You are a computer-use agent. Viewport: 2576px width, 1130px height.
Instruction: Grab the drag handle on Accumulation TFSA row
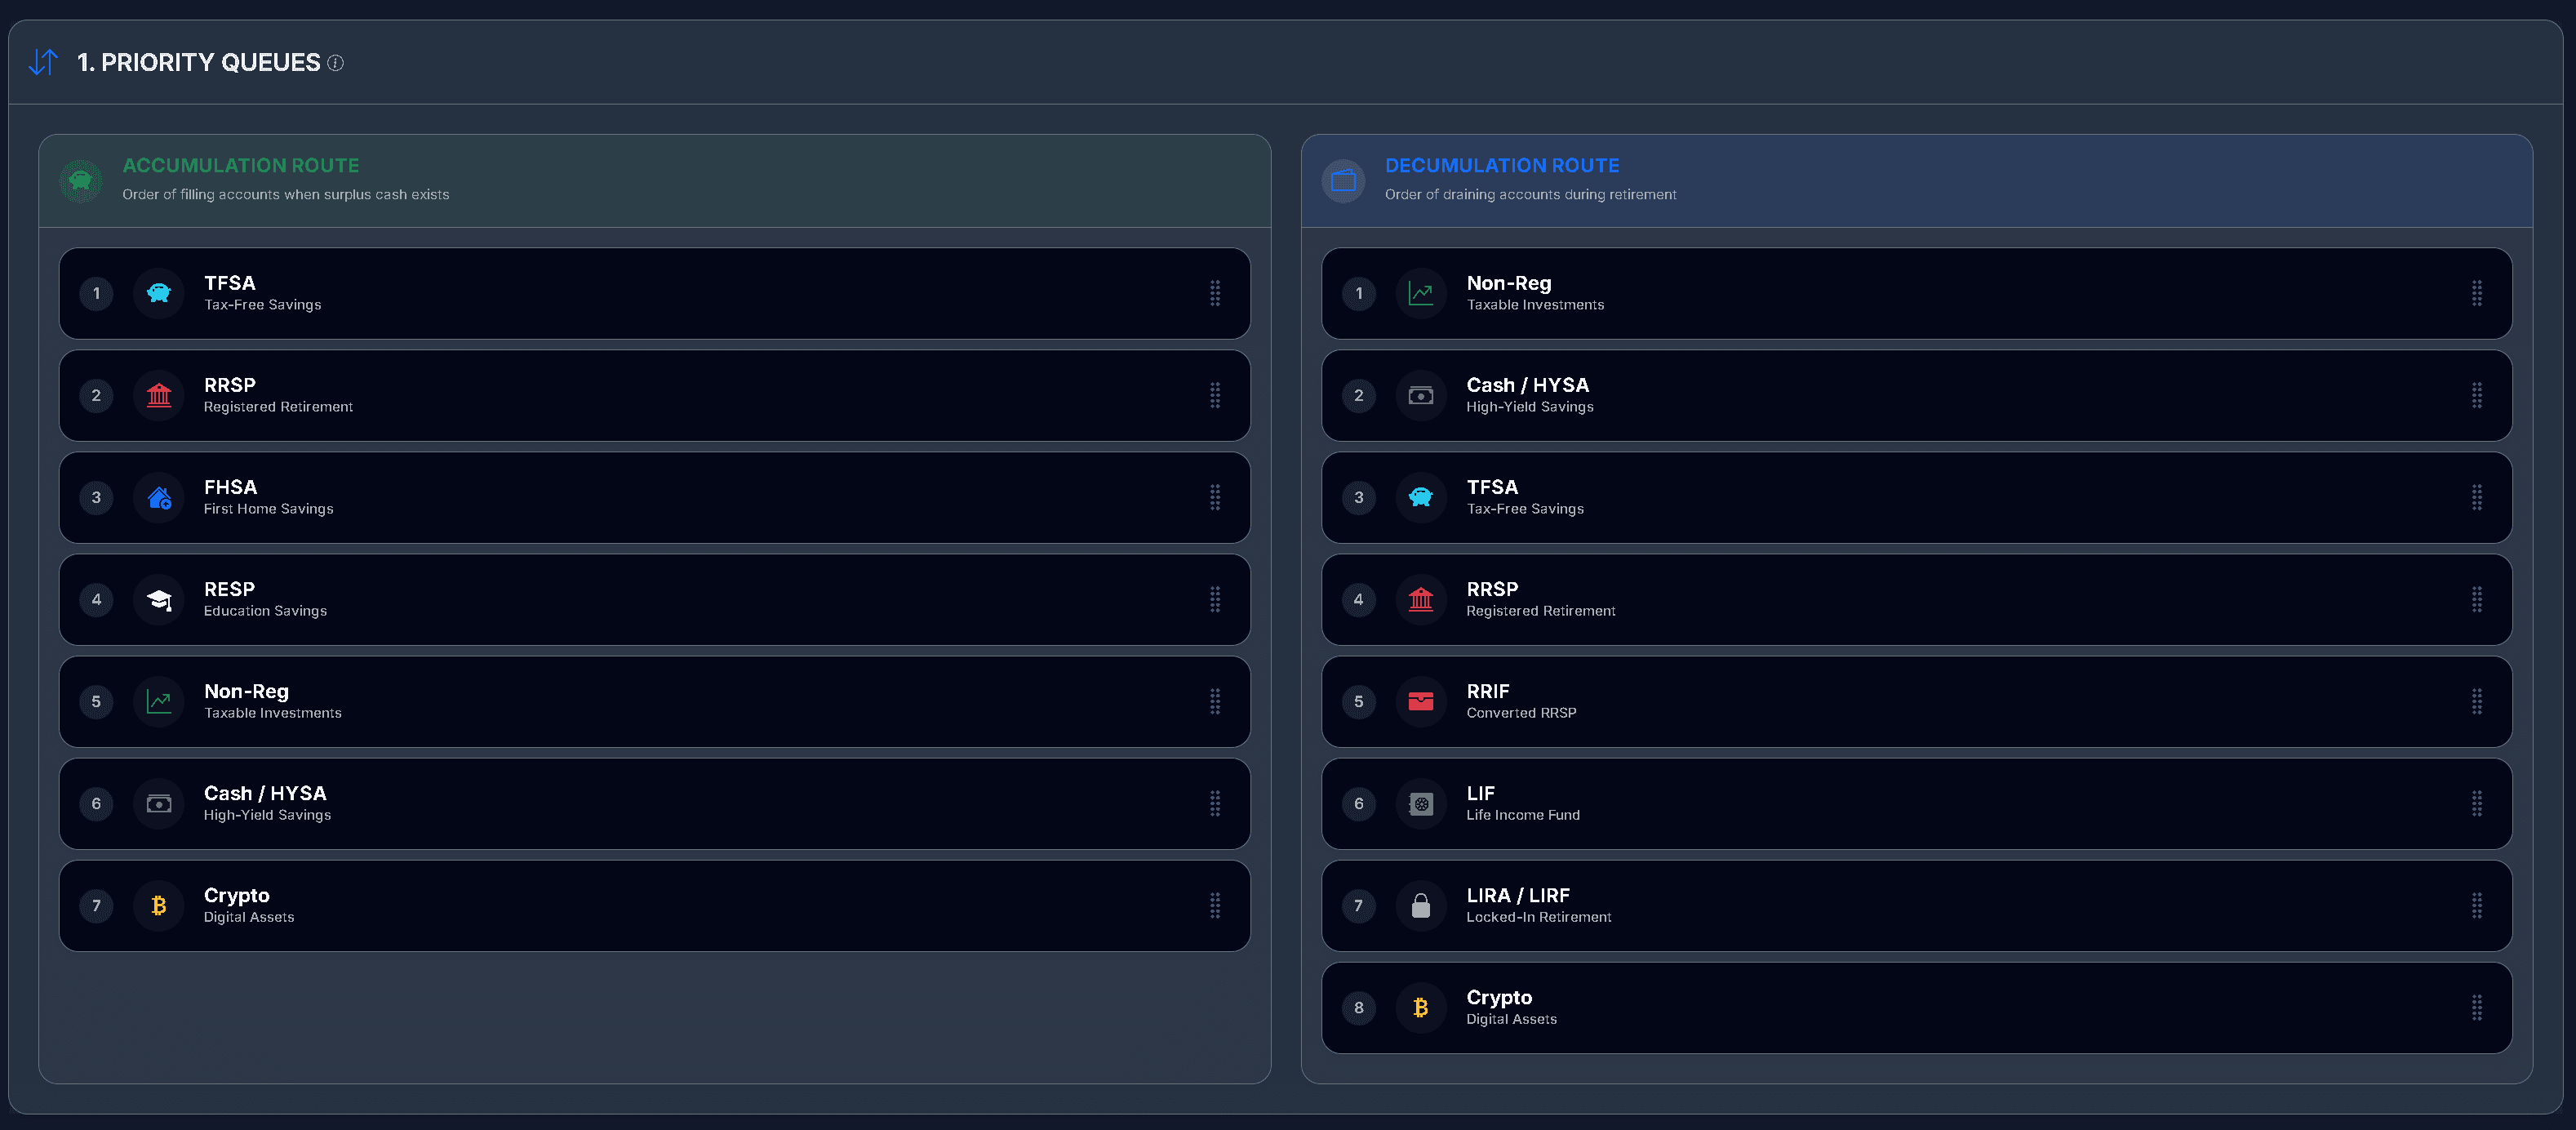(1215, 293)
